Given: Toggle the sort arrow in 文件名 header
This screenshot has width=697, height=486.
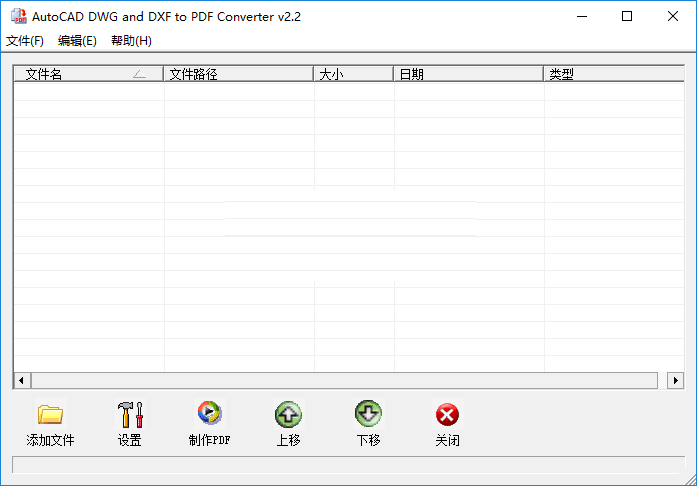Looking at the screenshot, I should [139, 74].
